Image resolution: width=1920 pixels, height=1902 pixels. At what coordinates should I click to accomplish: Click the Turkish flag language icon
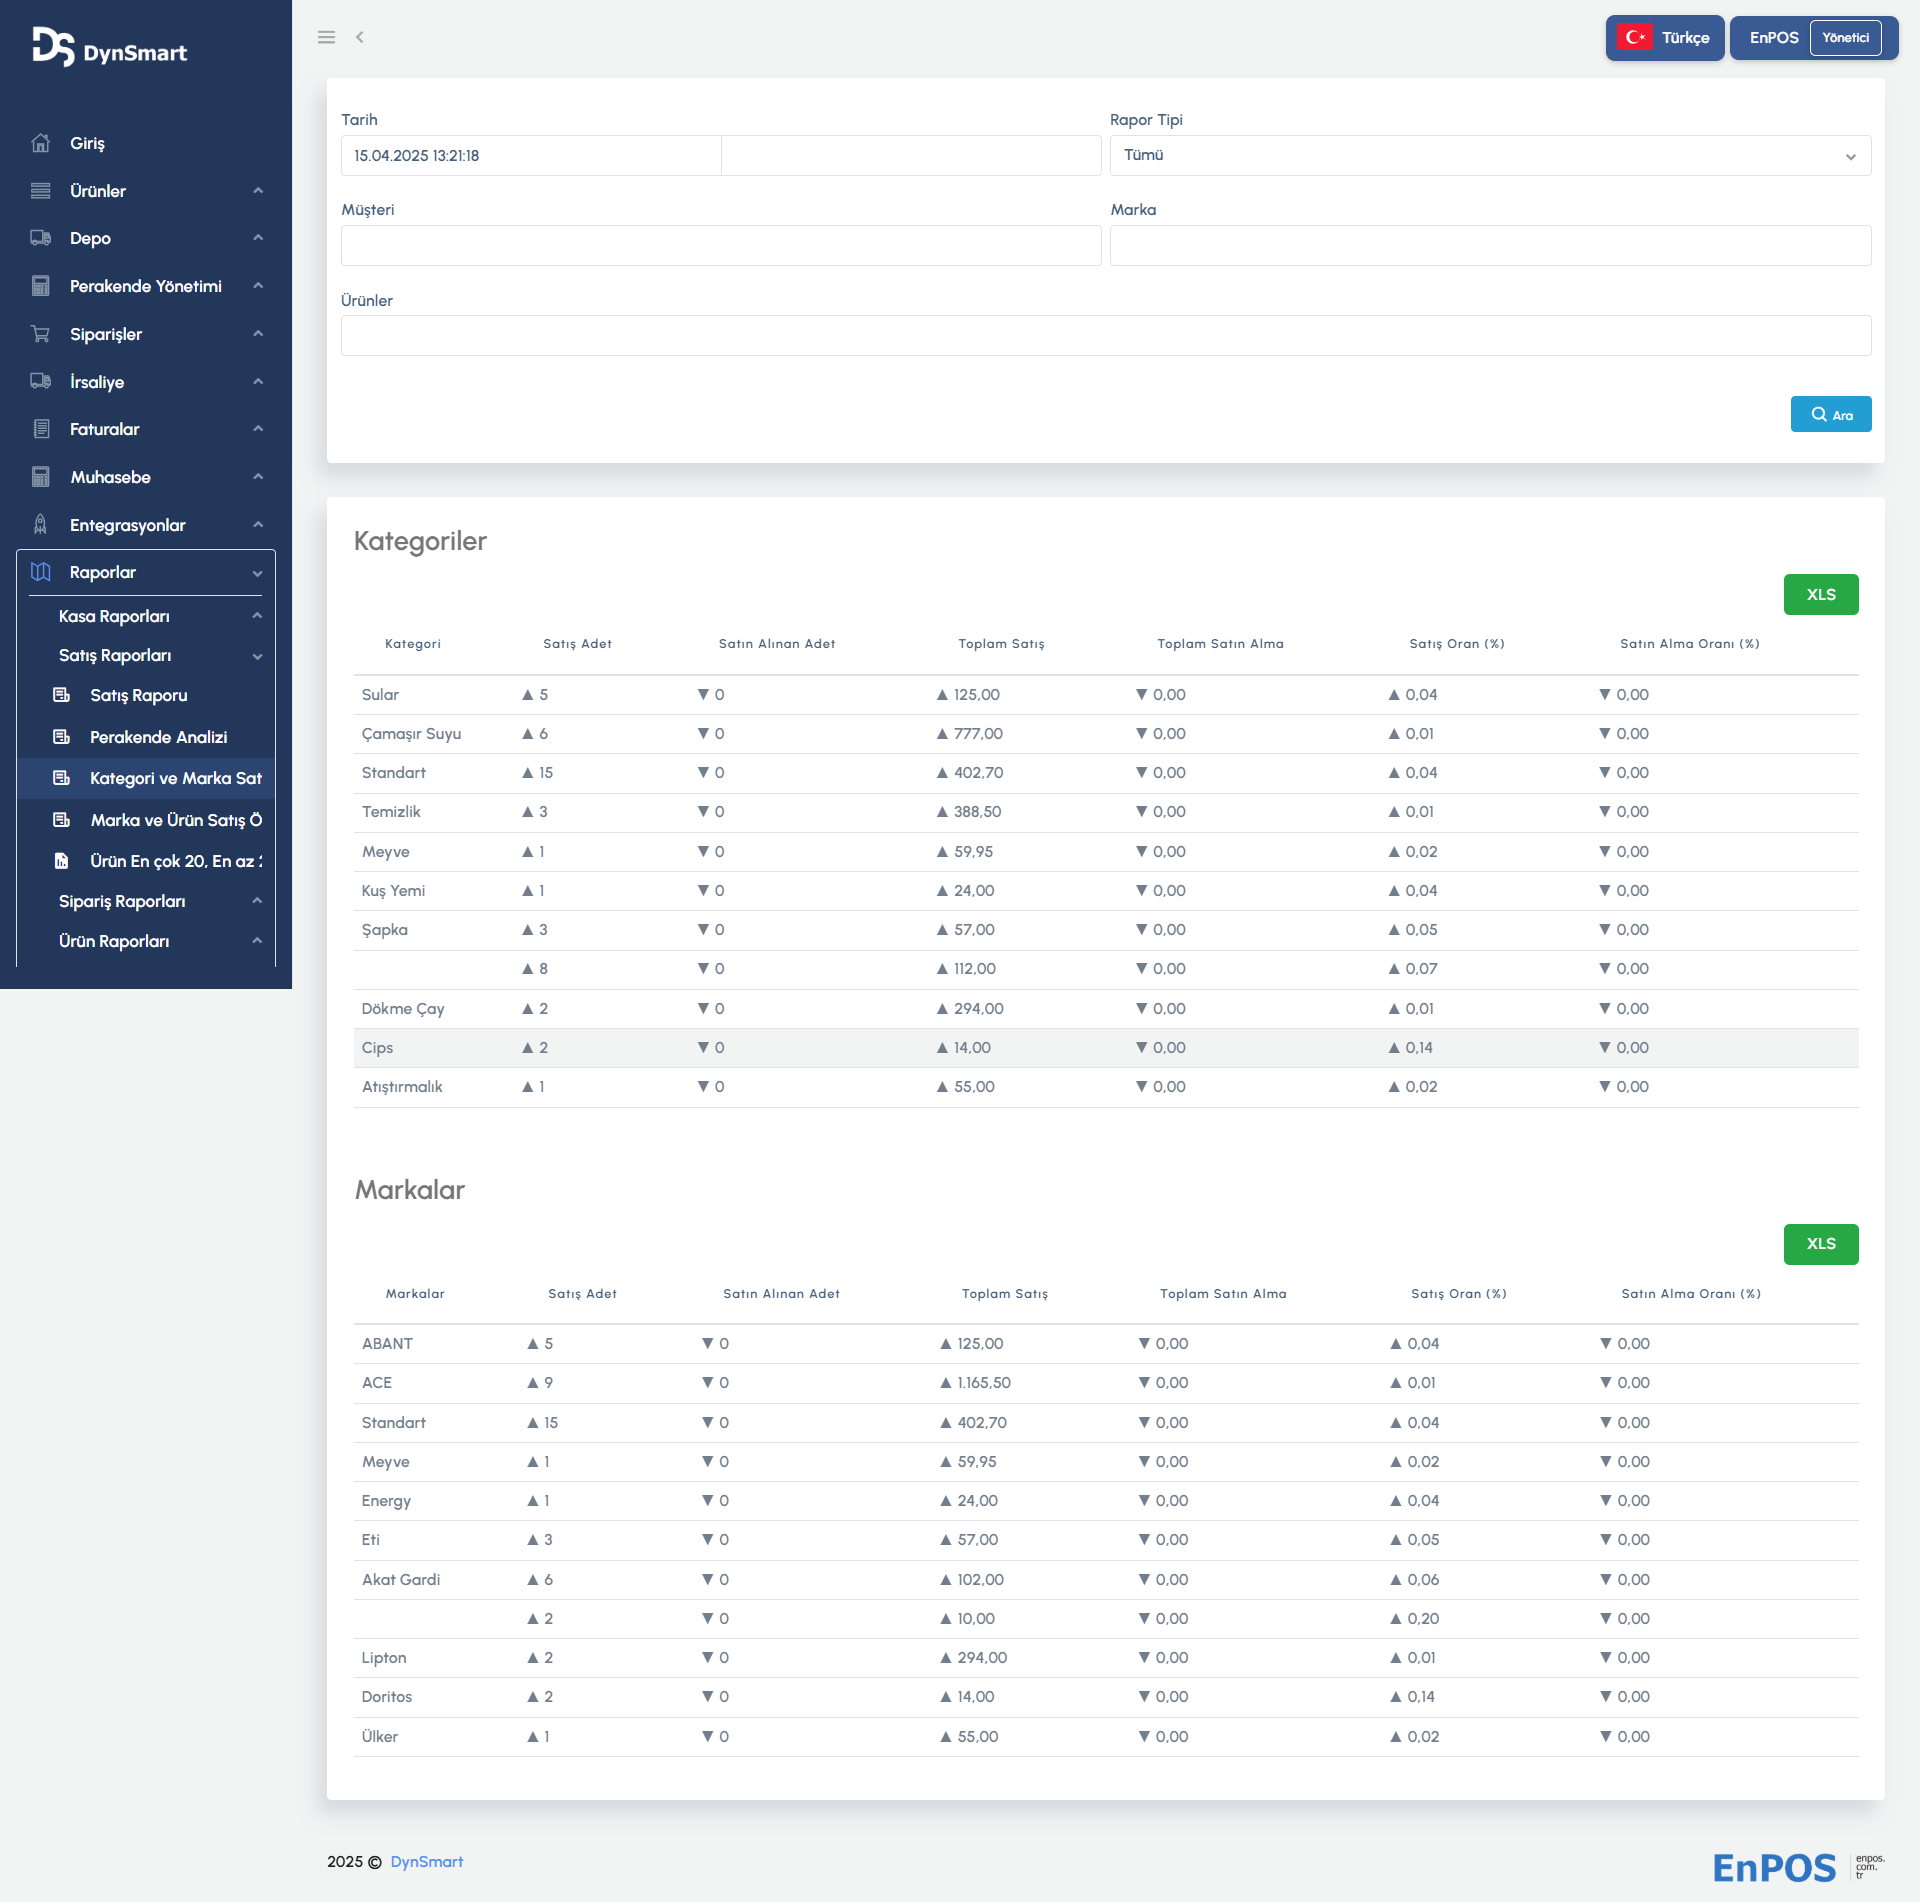click(1636, 38)
